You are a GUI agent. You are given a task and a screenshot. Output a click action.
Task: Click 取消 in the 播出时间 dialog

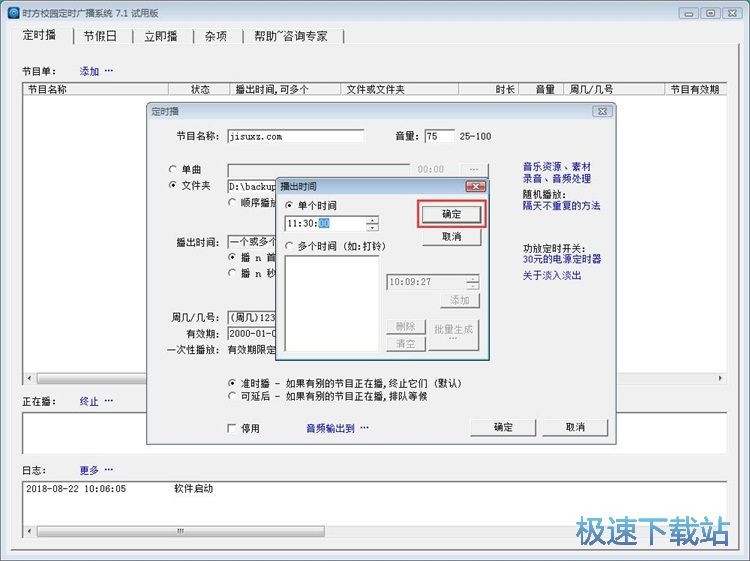click(x=452, y=237)
